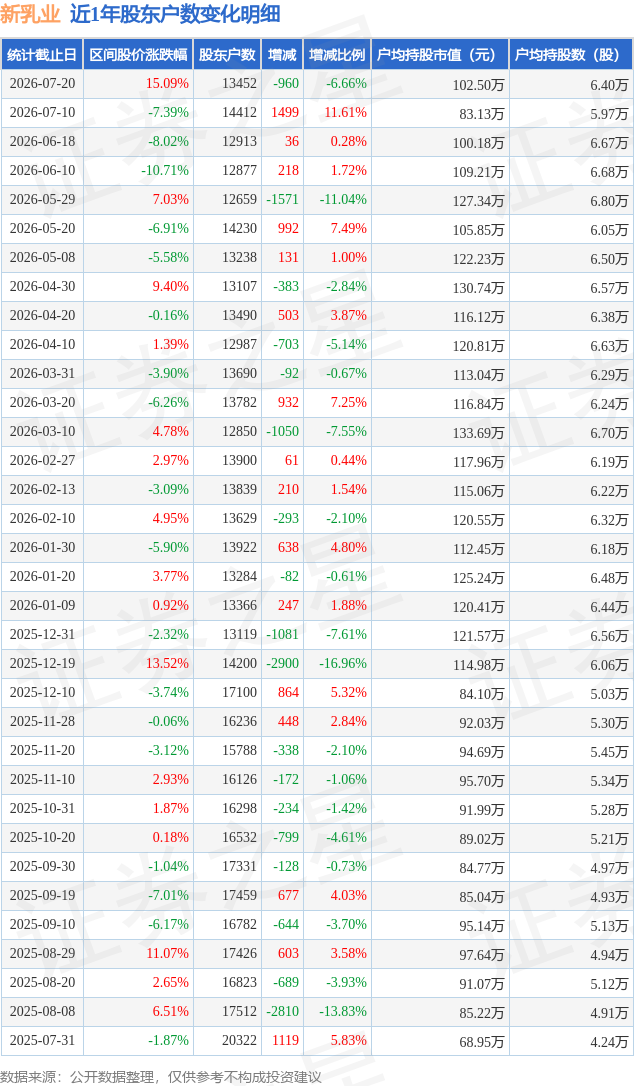Select the 2025-12-31 date cell
Viewport: 634px width, 1086px height.
coord(42,634)
